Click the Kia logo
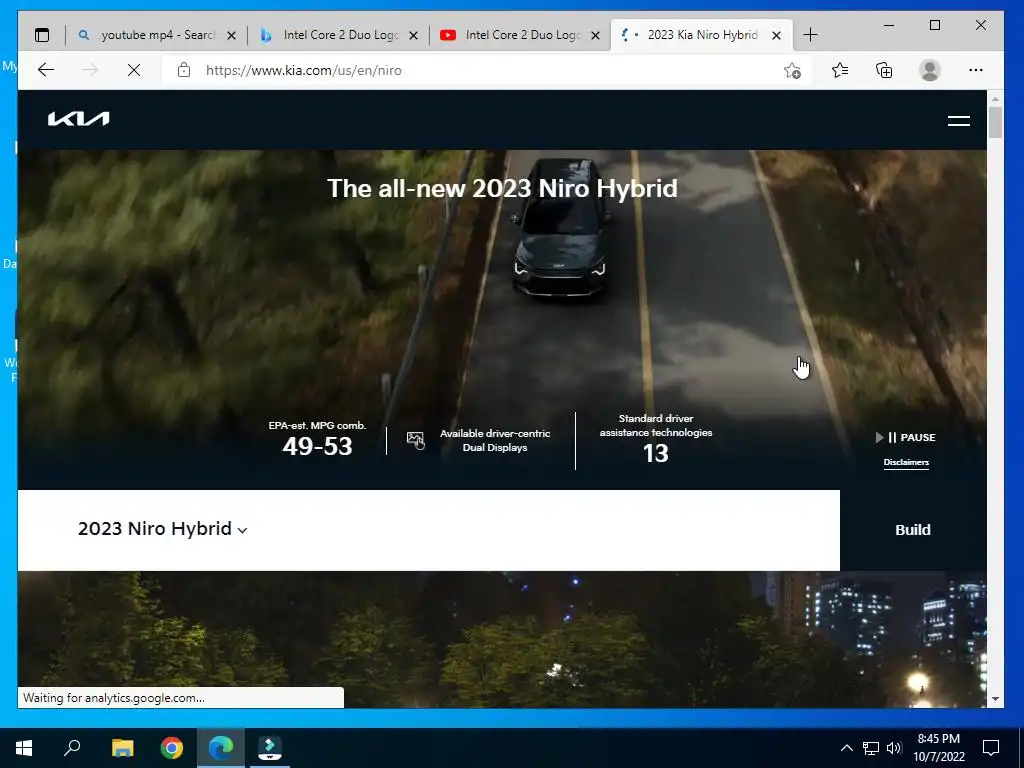The image size is (1024, 768). click(78, 119)
